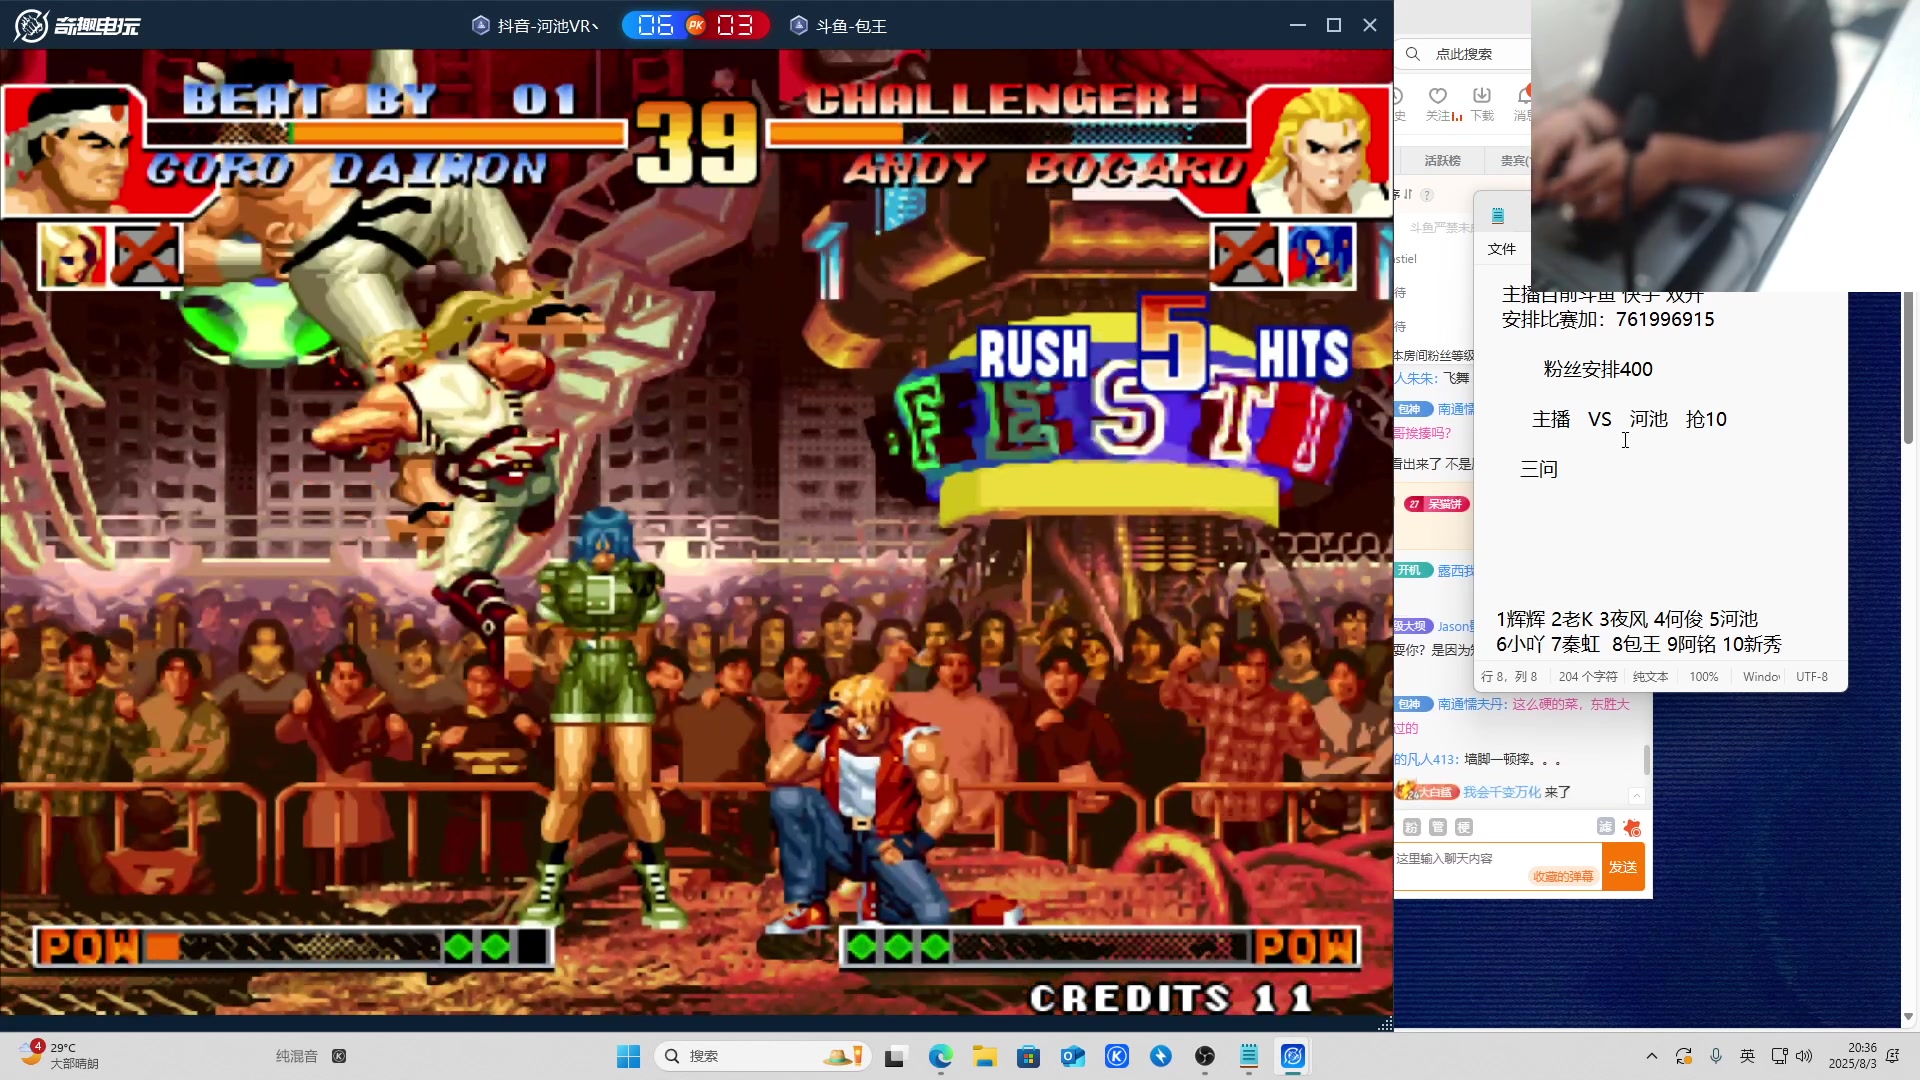Click the Notepad app icon in its title bar
This screenshot has width=1920, height=1080.
[1498, 216]
